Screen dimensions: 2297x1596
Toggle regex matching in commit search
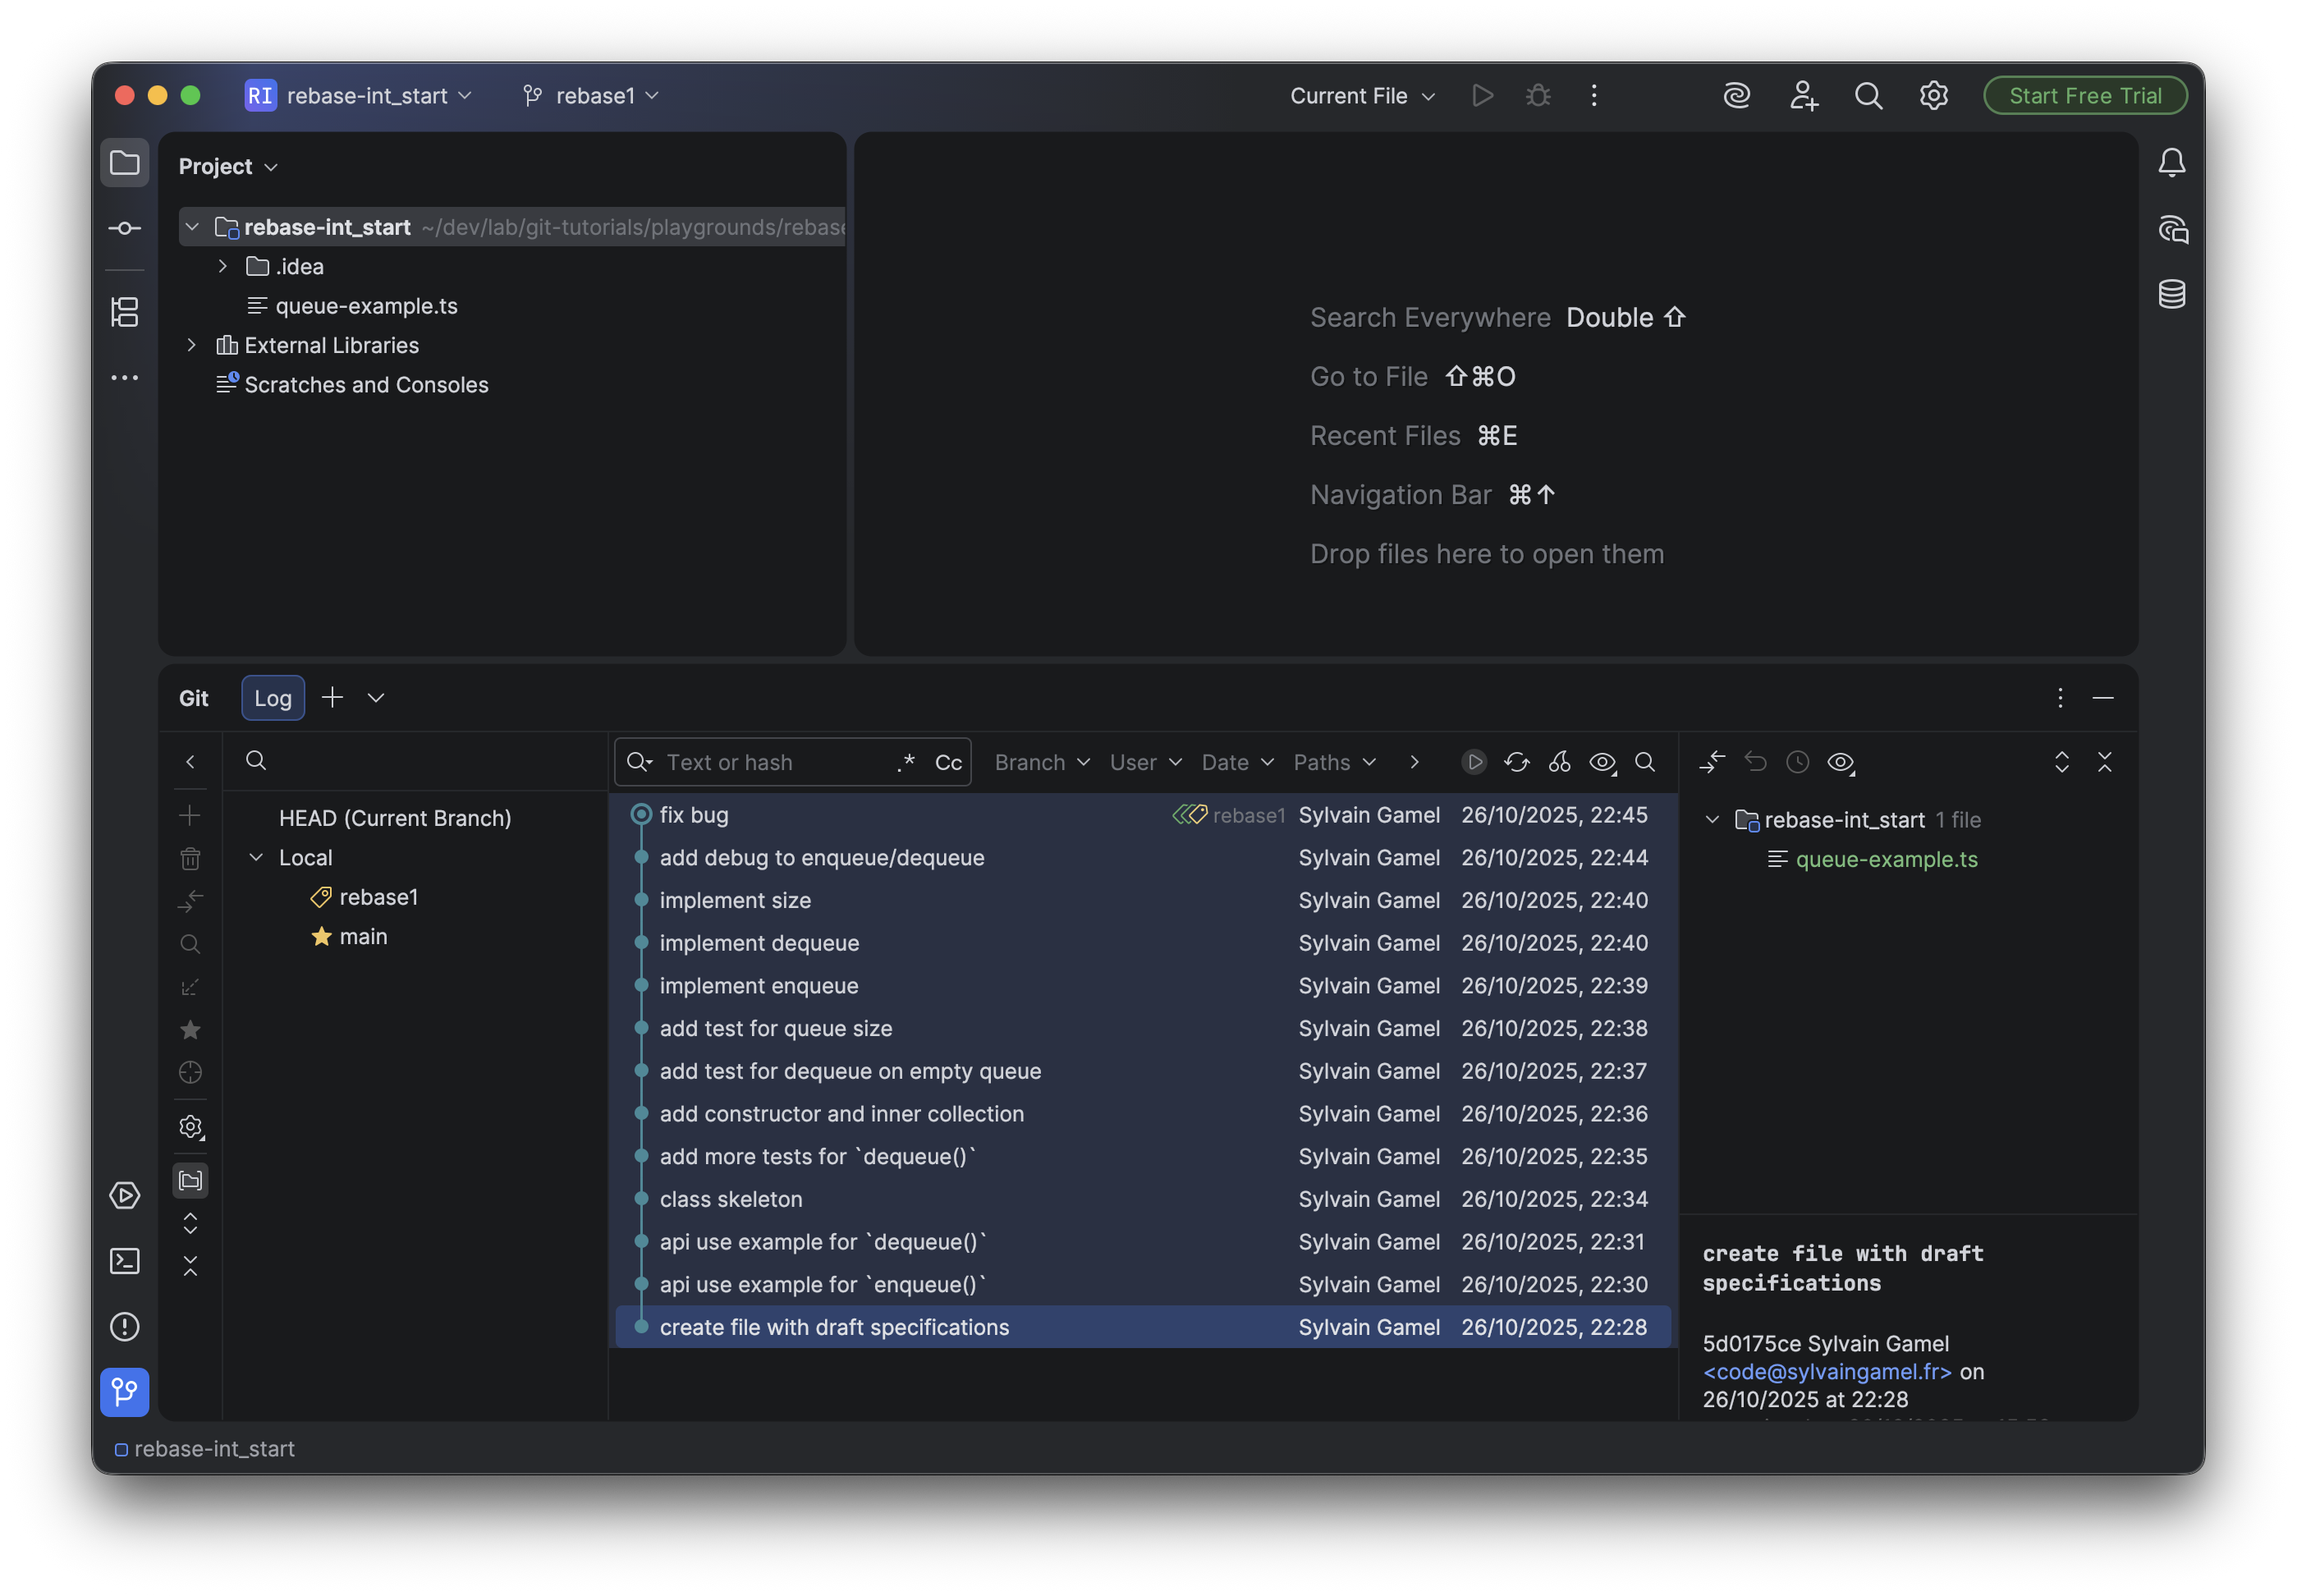[x=905, y=761]
